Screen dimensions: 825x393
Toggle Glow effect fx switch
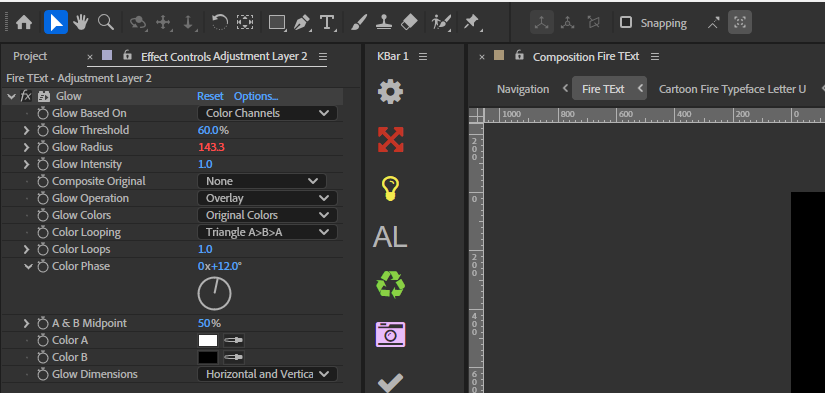(x=26, y=96)
